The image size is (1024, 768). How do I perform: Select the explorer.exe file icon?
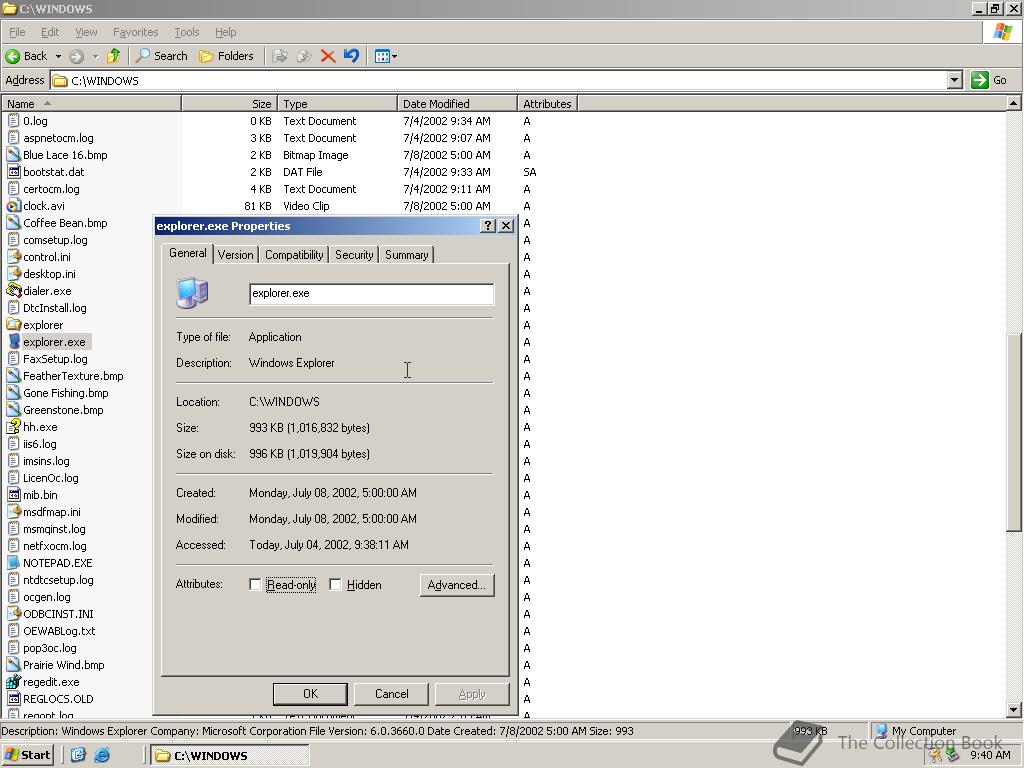[14, 342]
